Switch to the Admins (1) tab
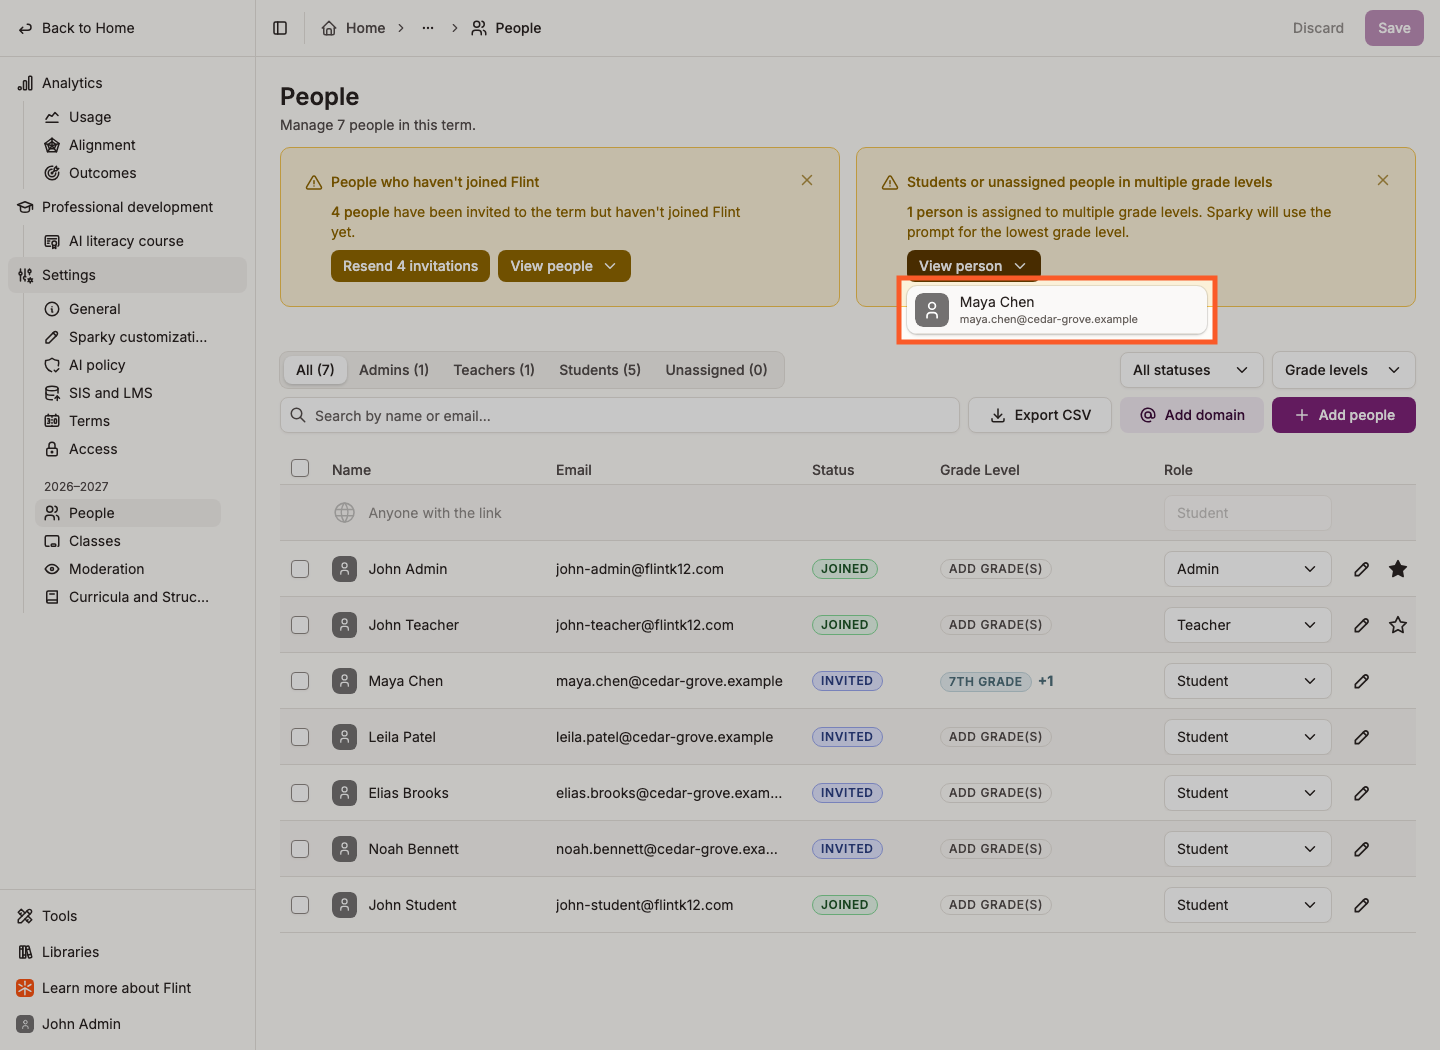The width and height of the screenshot is (1440, 1050). point(394,370)
